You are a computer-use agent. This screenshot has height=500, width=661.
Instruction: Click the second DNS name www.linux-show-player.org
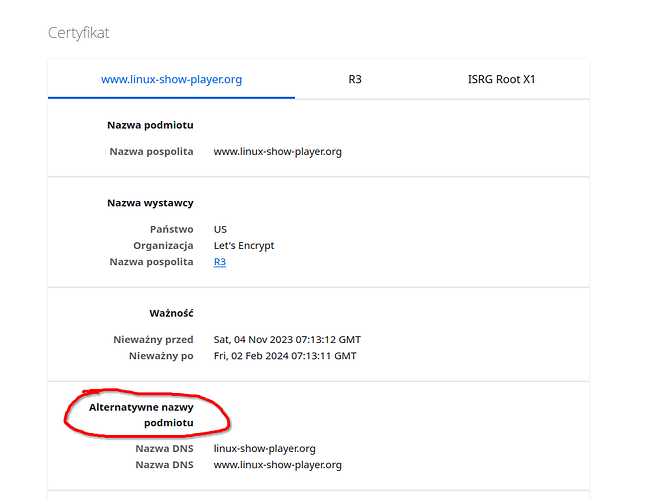click(x=277, y=465)
